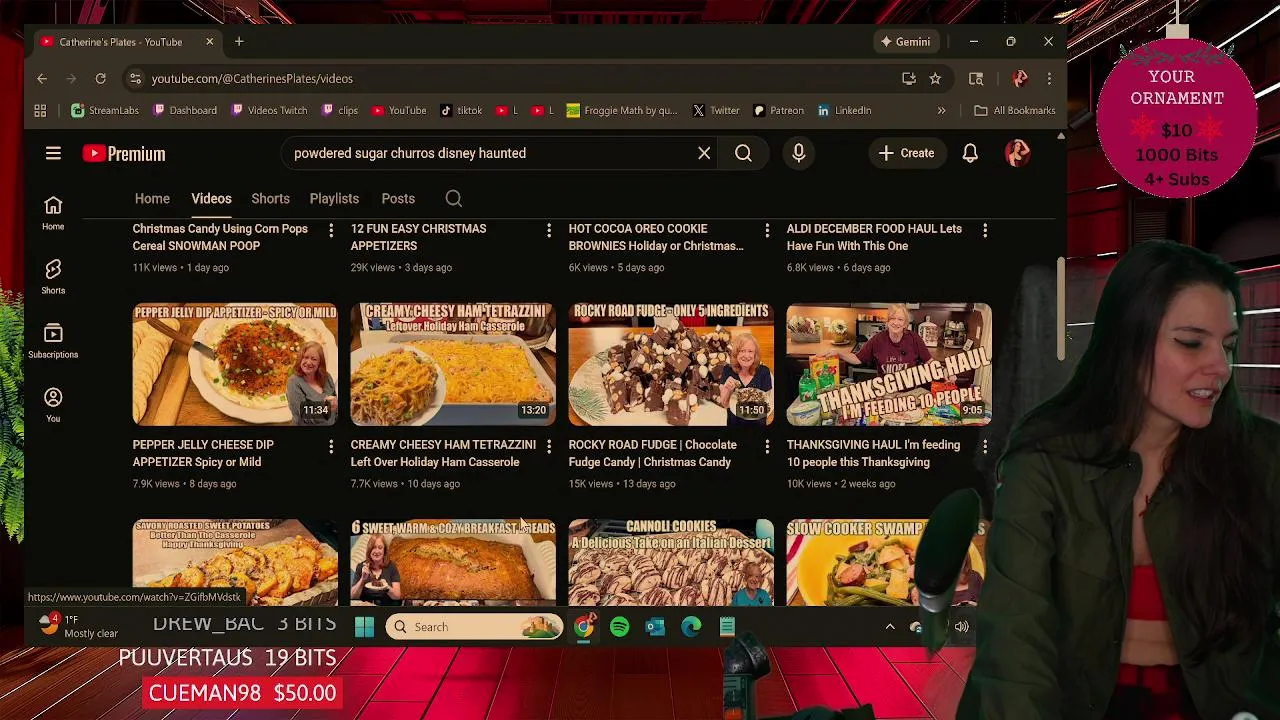
Task: Open the Patreon bookmark
Action: [x=778, y=110]
